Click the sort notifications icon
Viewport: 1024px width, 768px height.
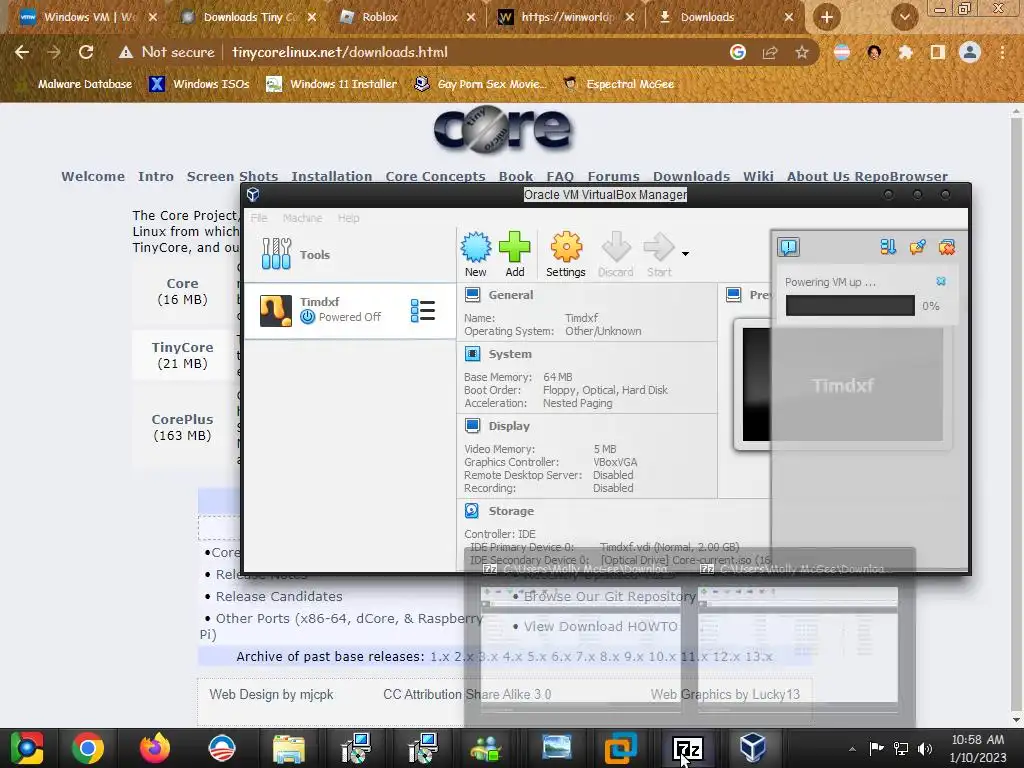tap(888, 246)
